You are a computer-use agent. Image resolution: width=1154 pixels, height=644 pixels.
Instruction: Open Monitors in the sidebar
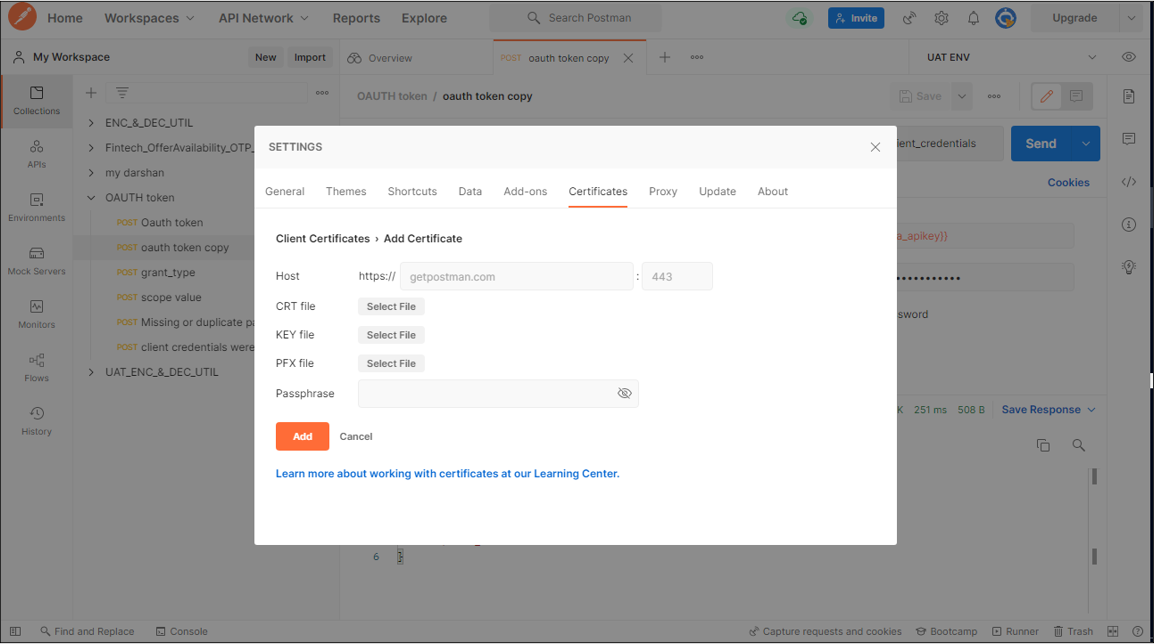[x=36, y=314]
